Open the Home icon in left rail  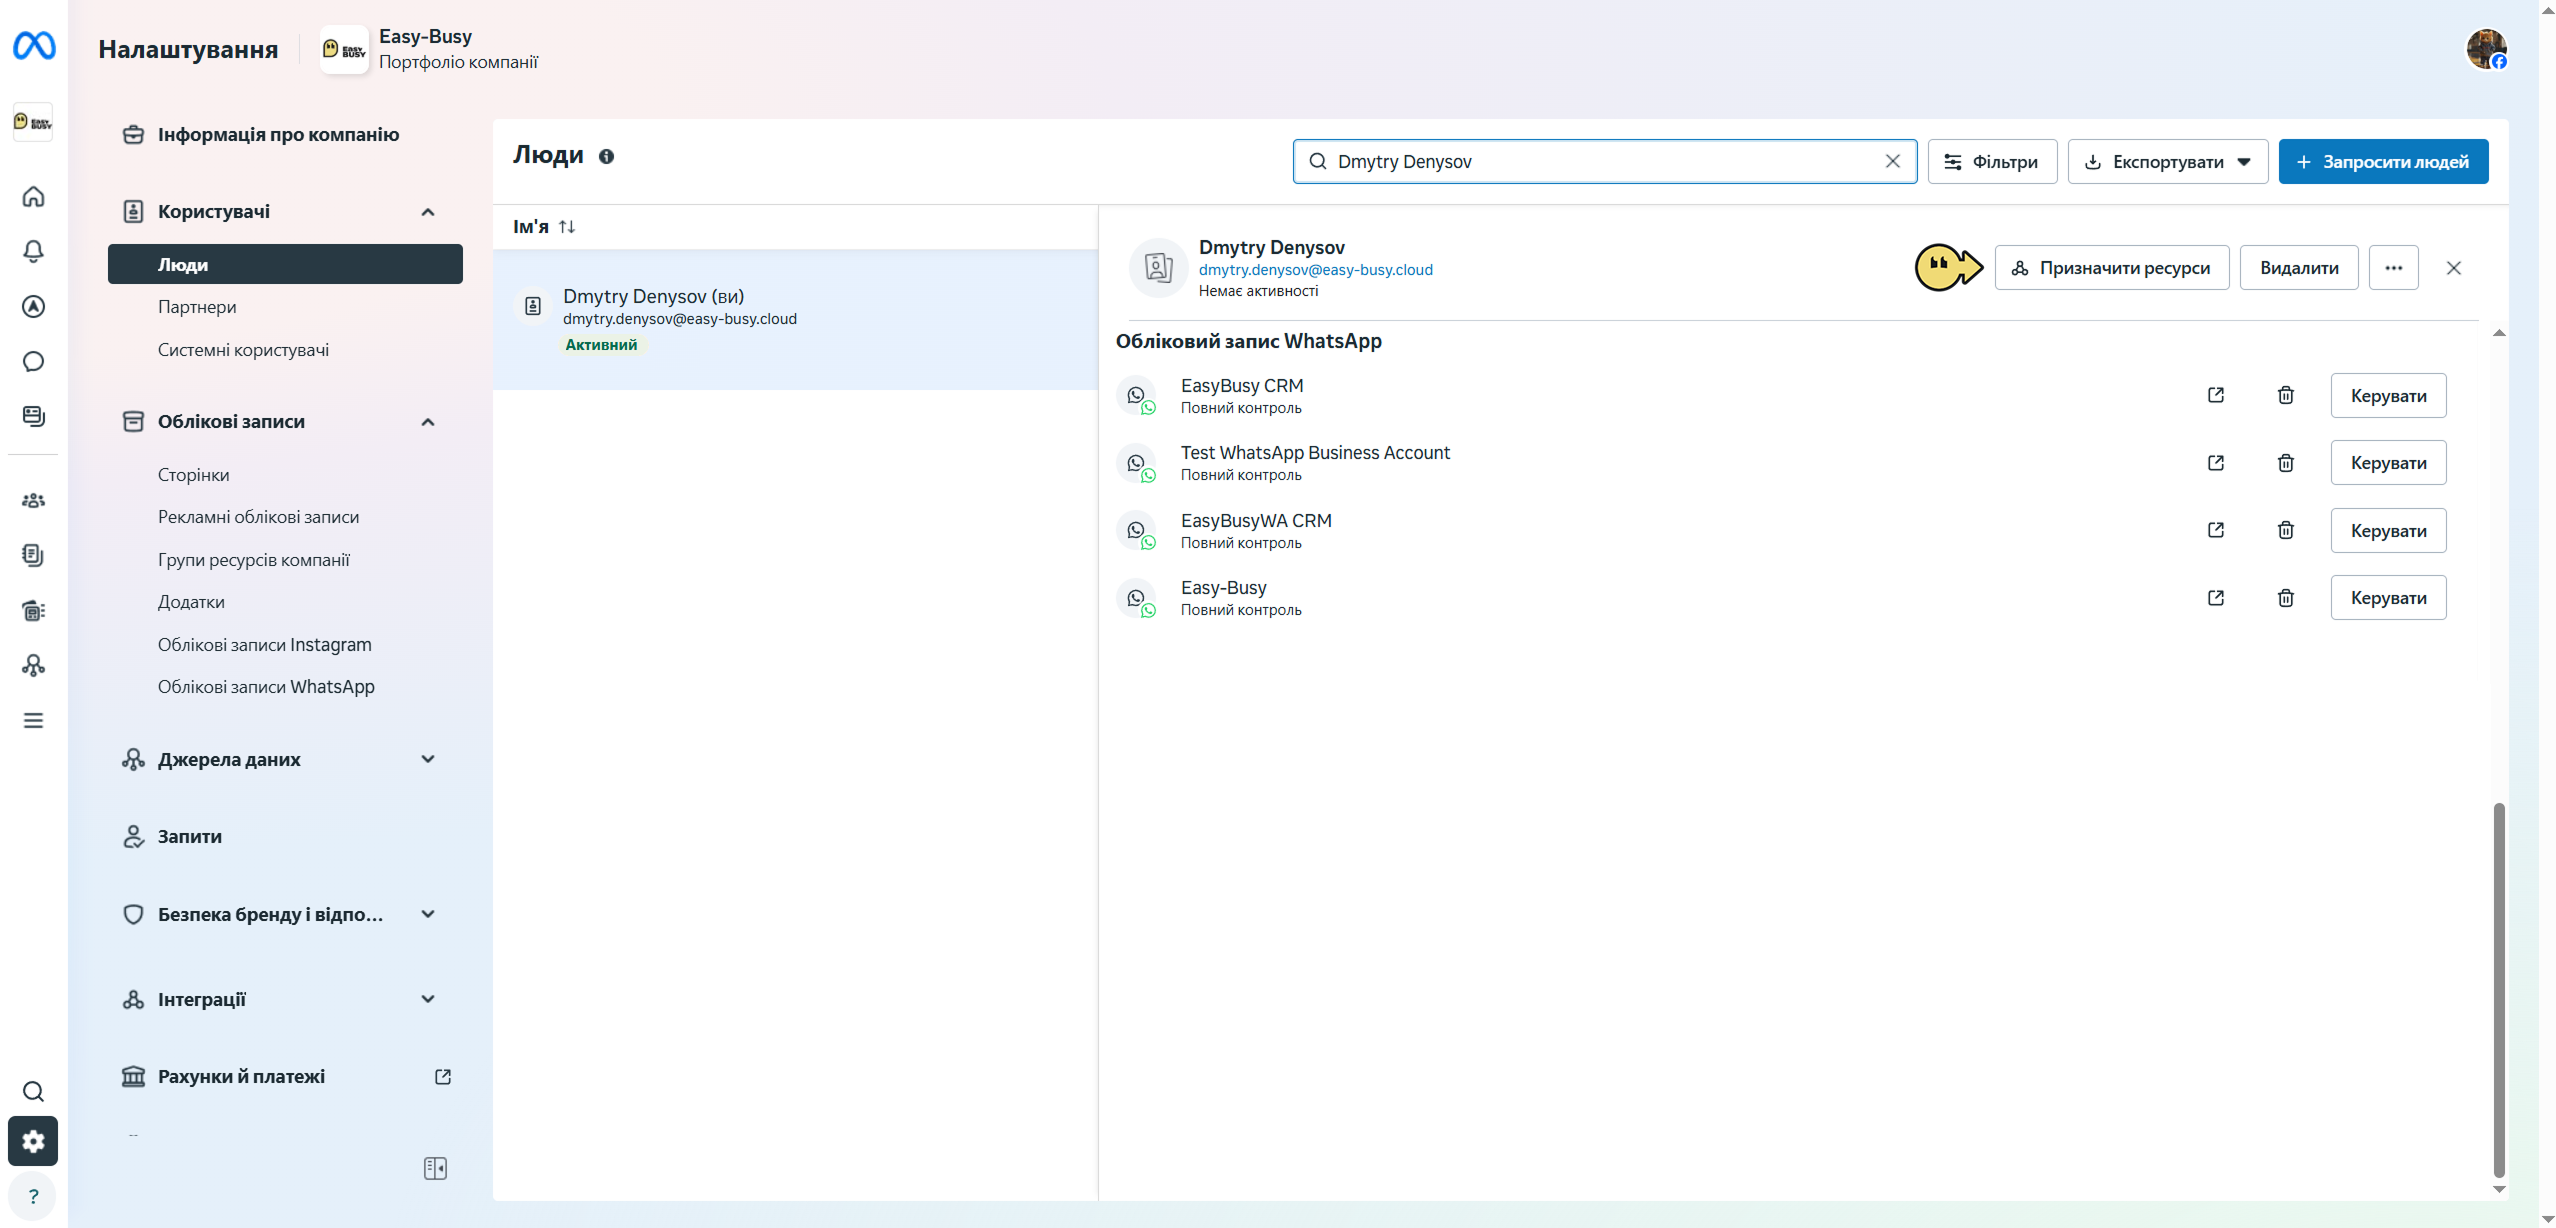(33, 196)
